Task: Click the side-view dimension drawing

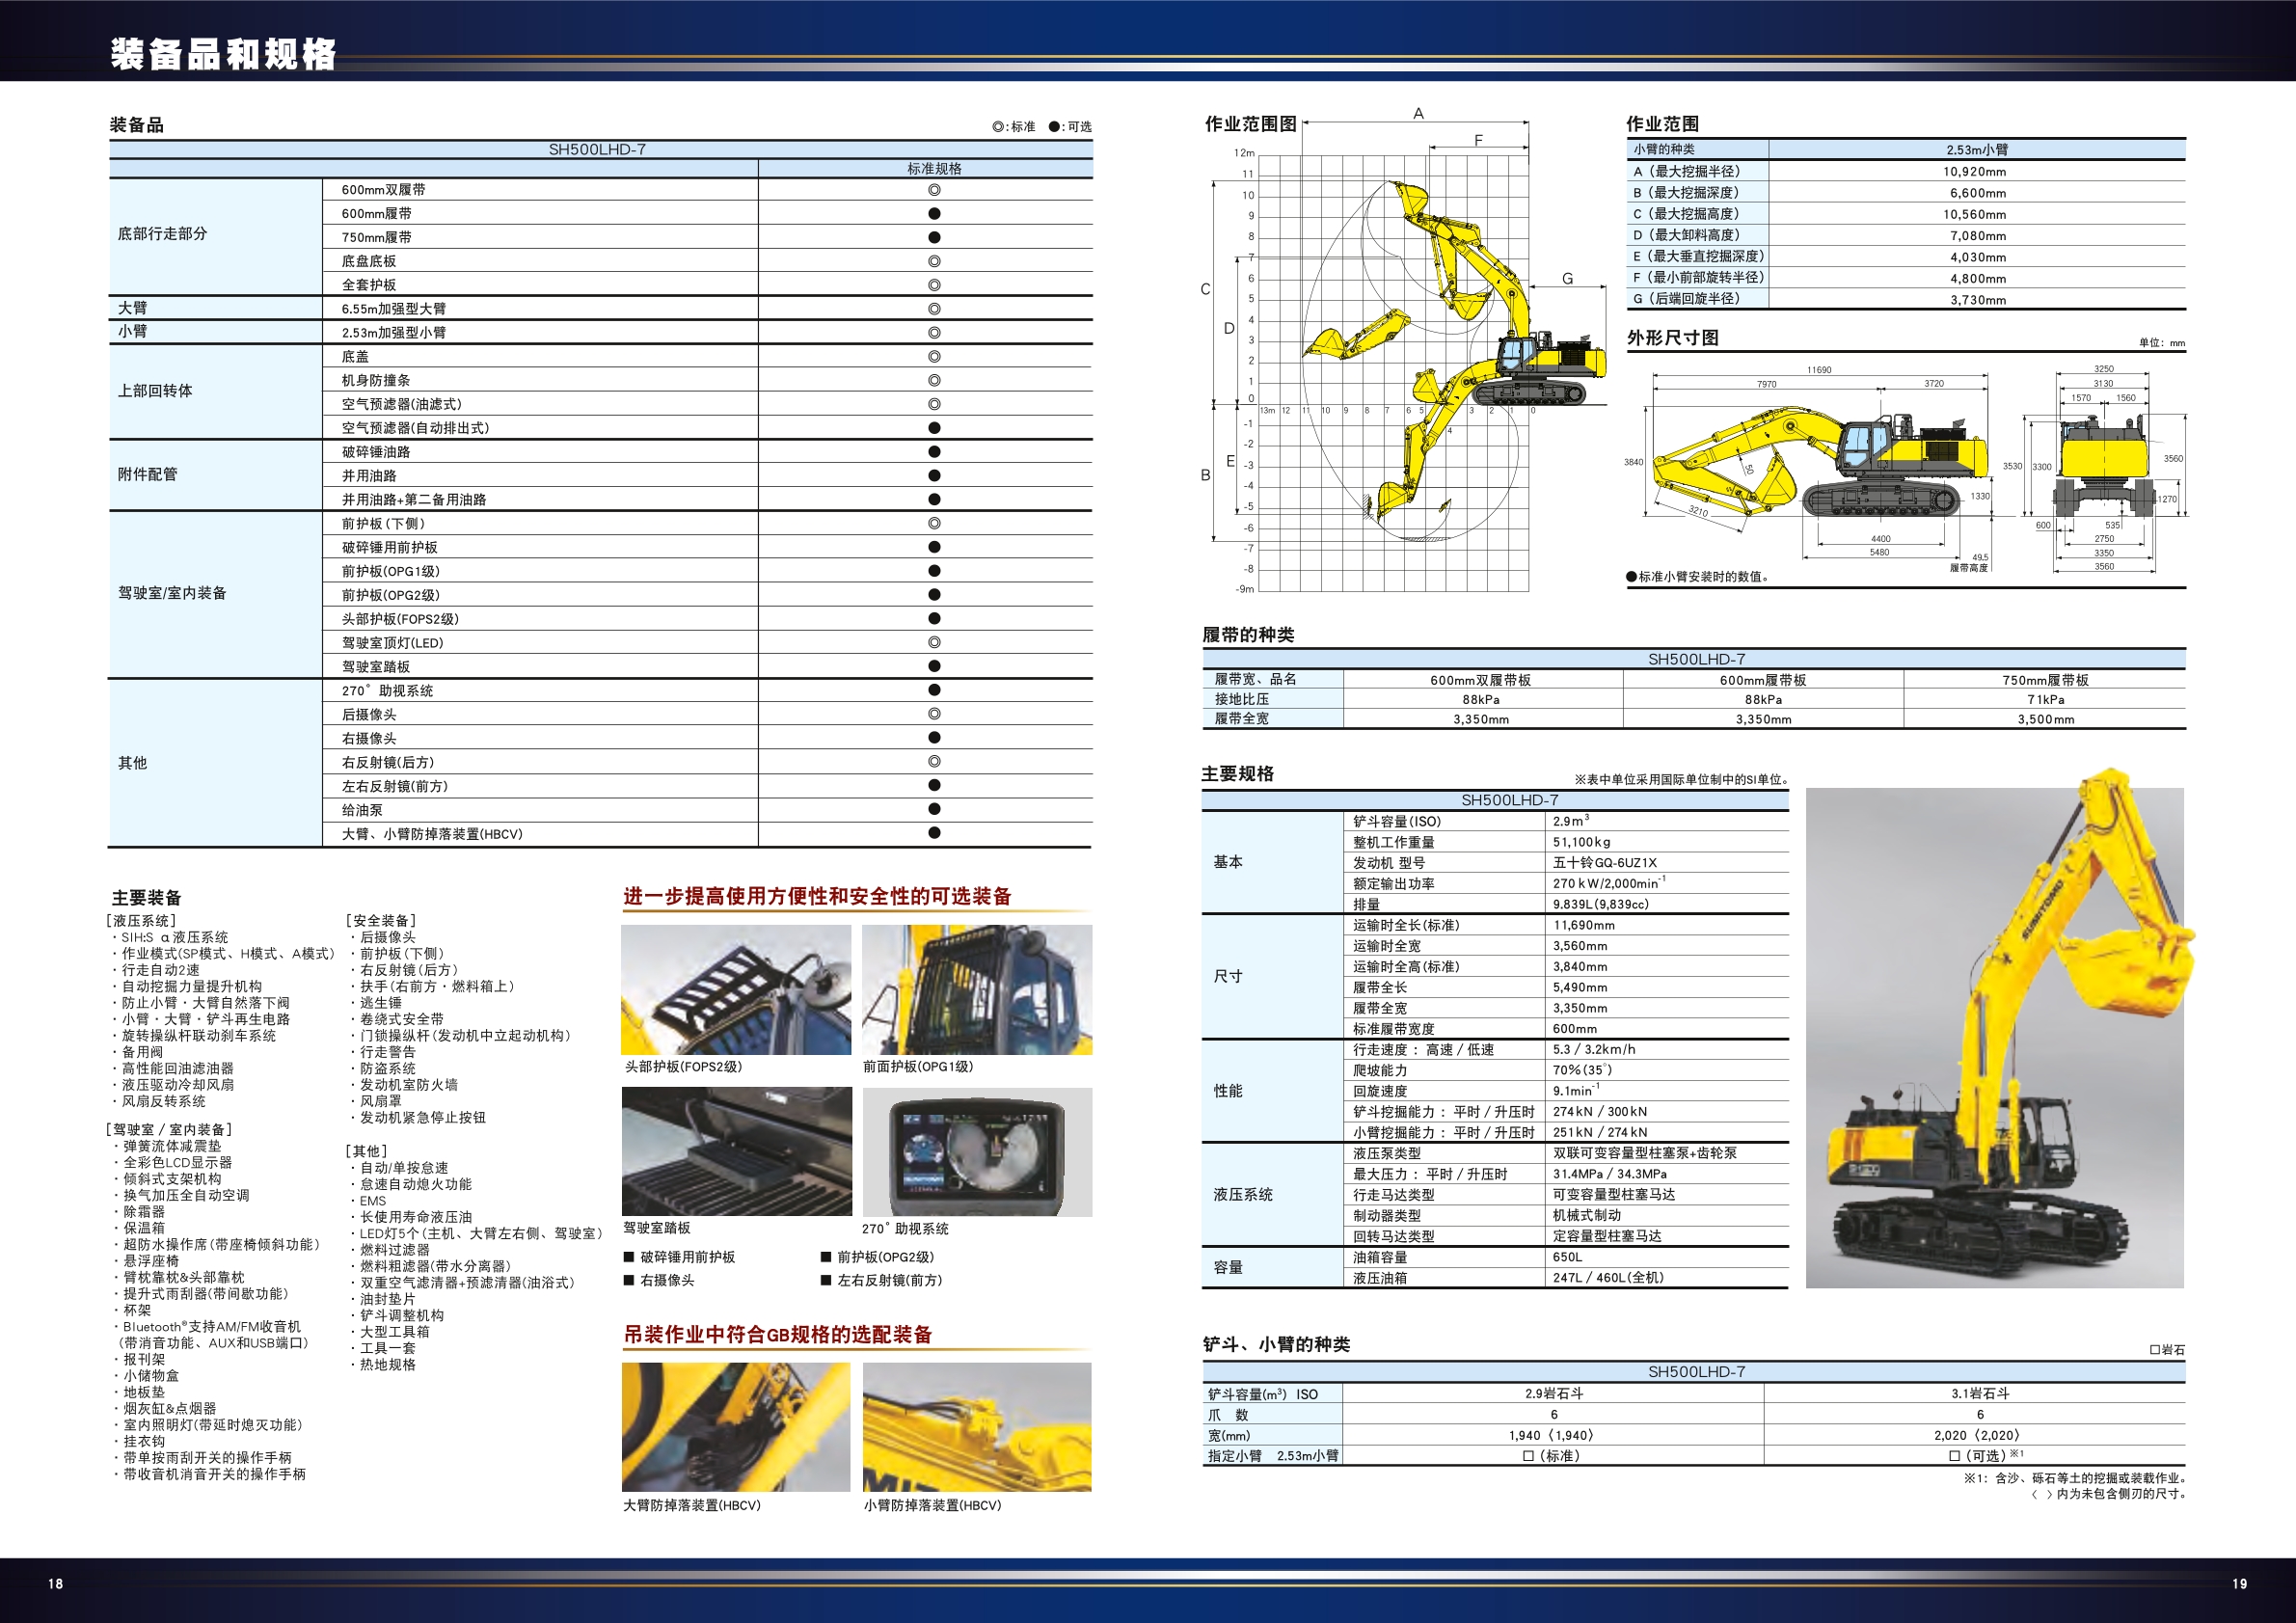Action: (x=1808, y=468)
